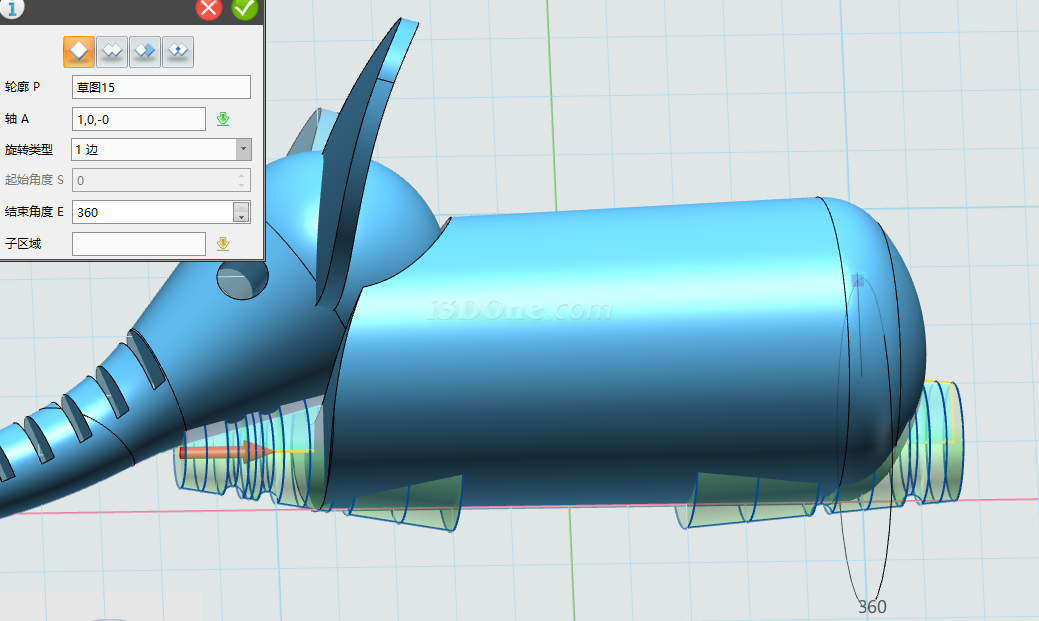
Task: Click the 轮廓 P profile field
Action: 161,87
